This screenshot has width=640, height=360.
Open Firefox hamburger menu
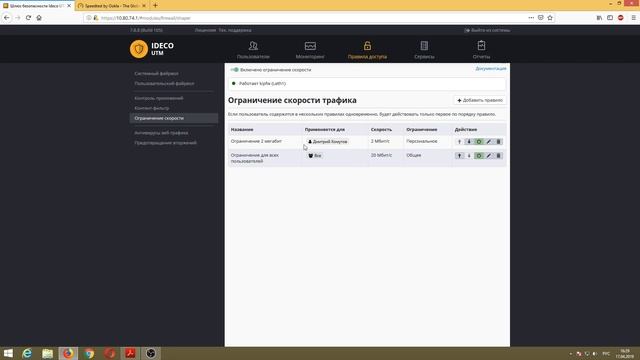click(633, 18)
